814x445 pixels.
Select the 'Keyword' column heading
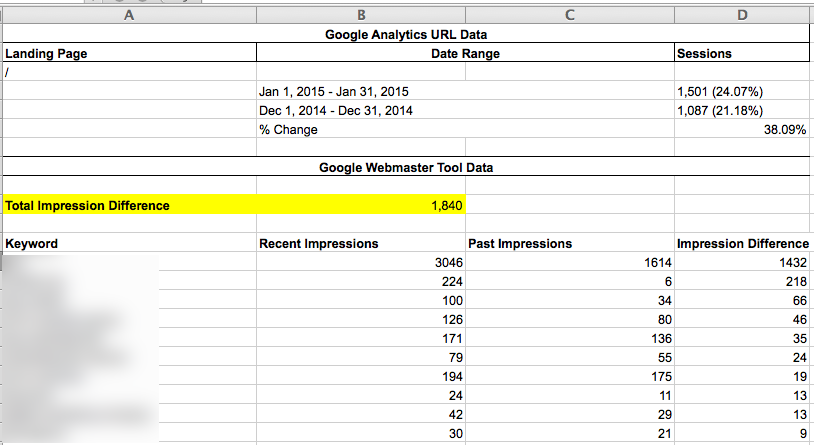129,243
